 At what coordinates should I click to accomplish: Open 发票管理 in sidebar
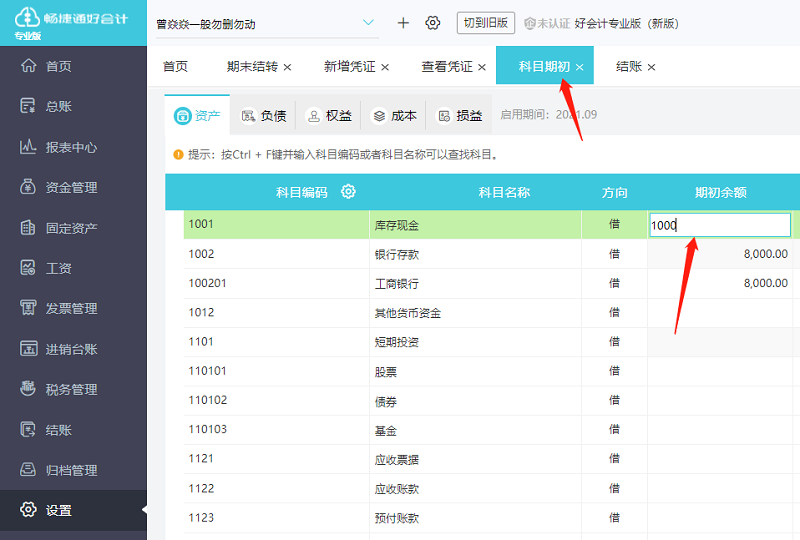click(x=73, y=308)
